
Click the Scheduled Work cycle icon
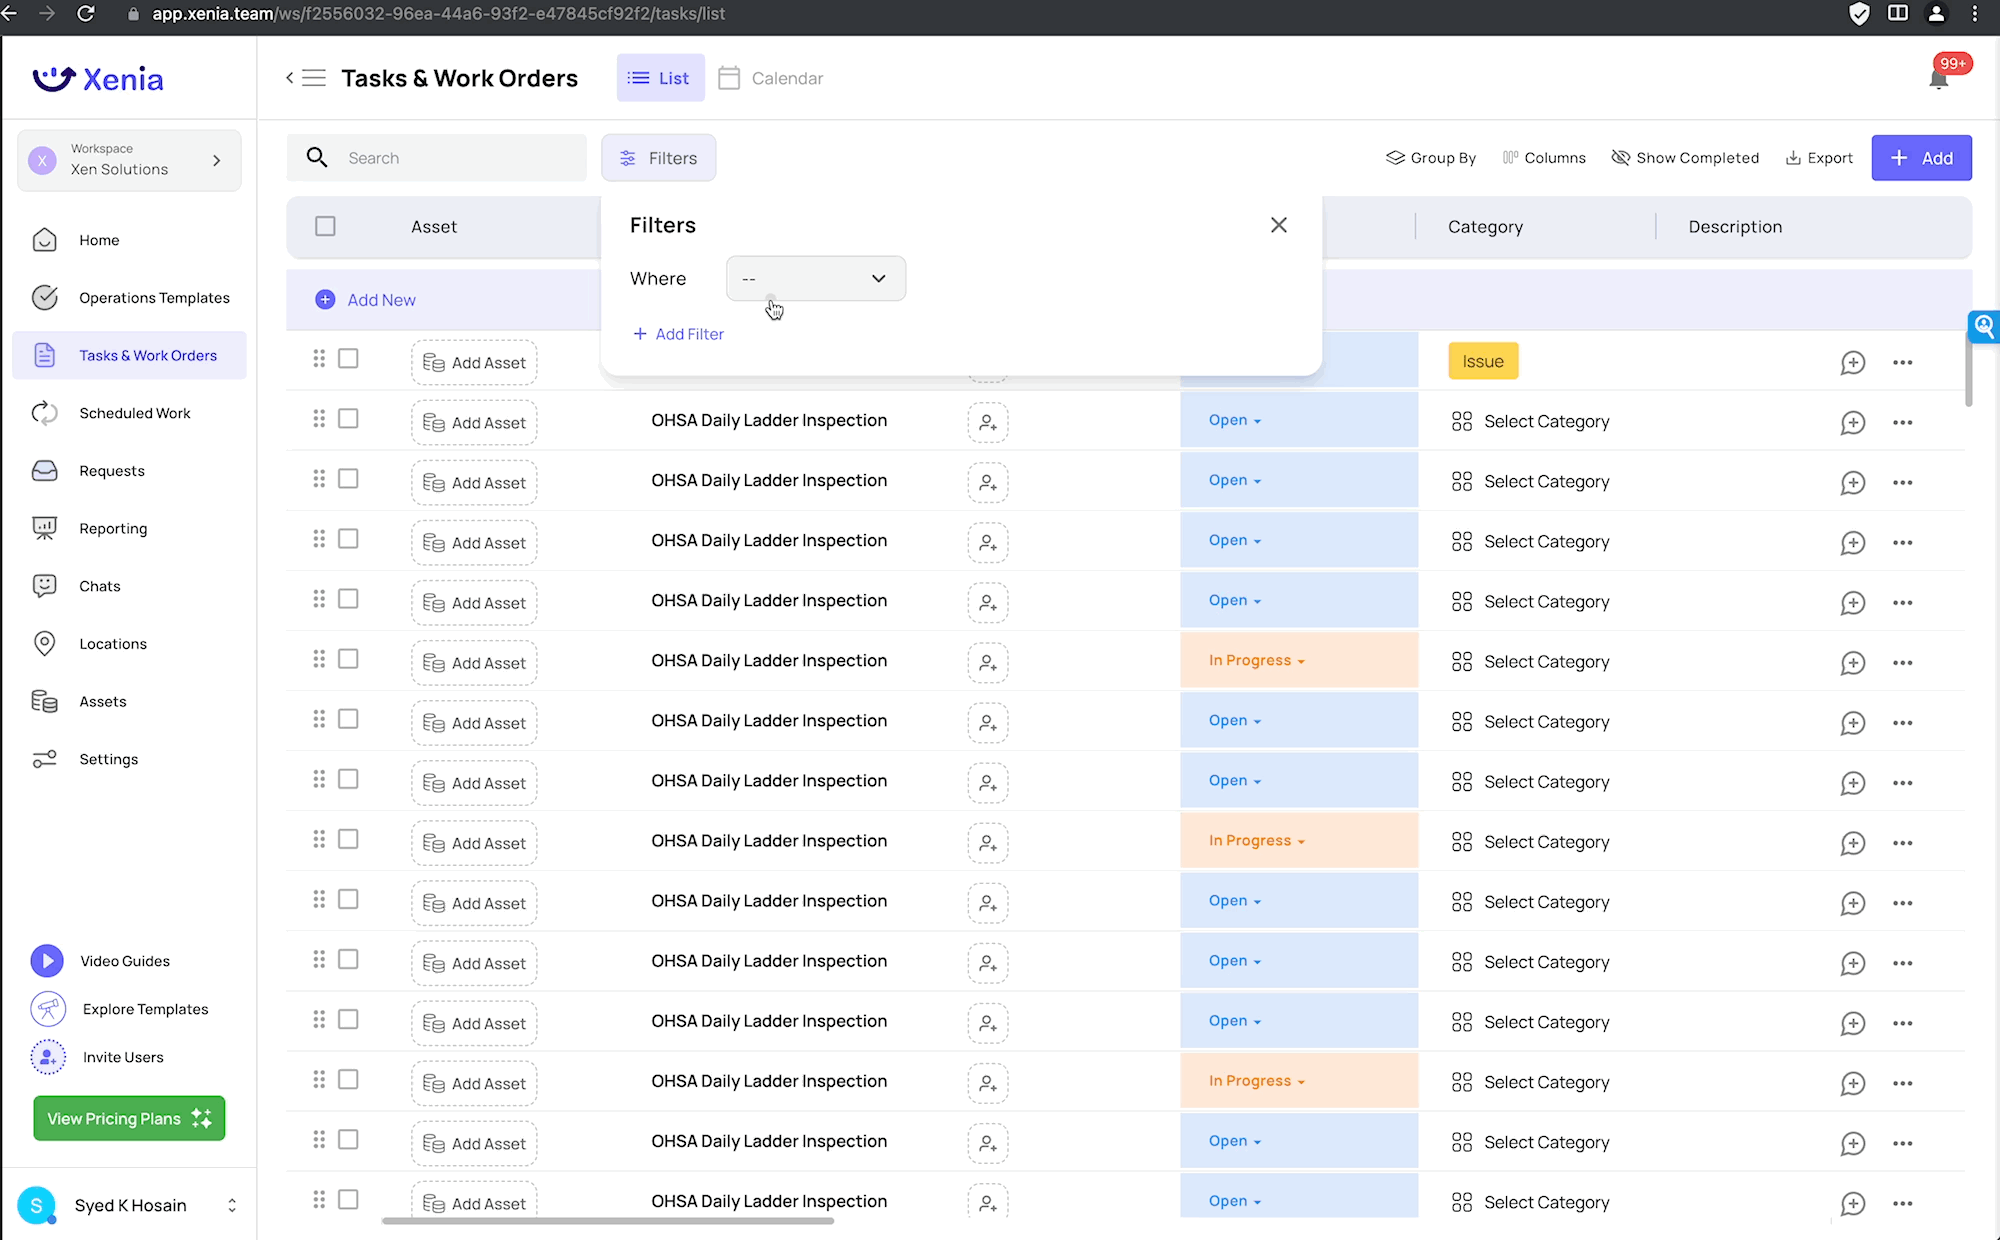(x=45, y=413)
